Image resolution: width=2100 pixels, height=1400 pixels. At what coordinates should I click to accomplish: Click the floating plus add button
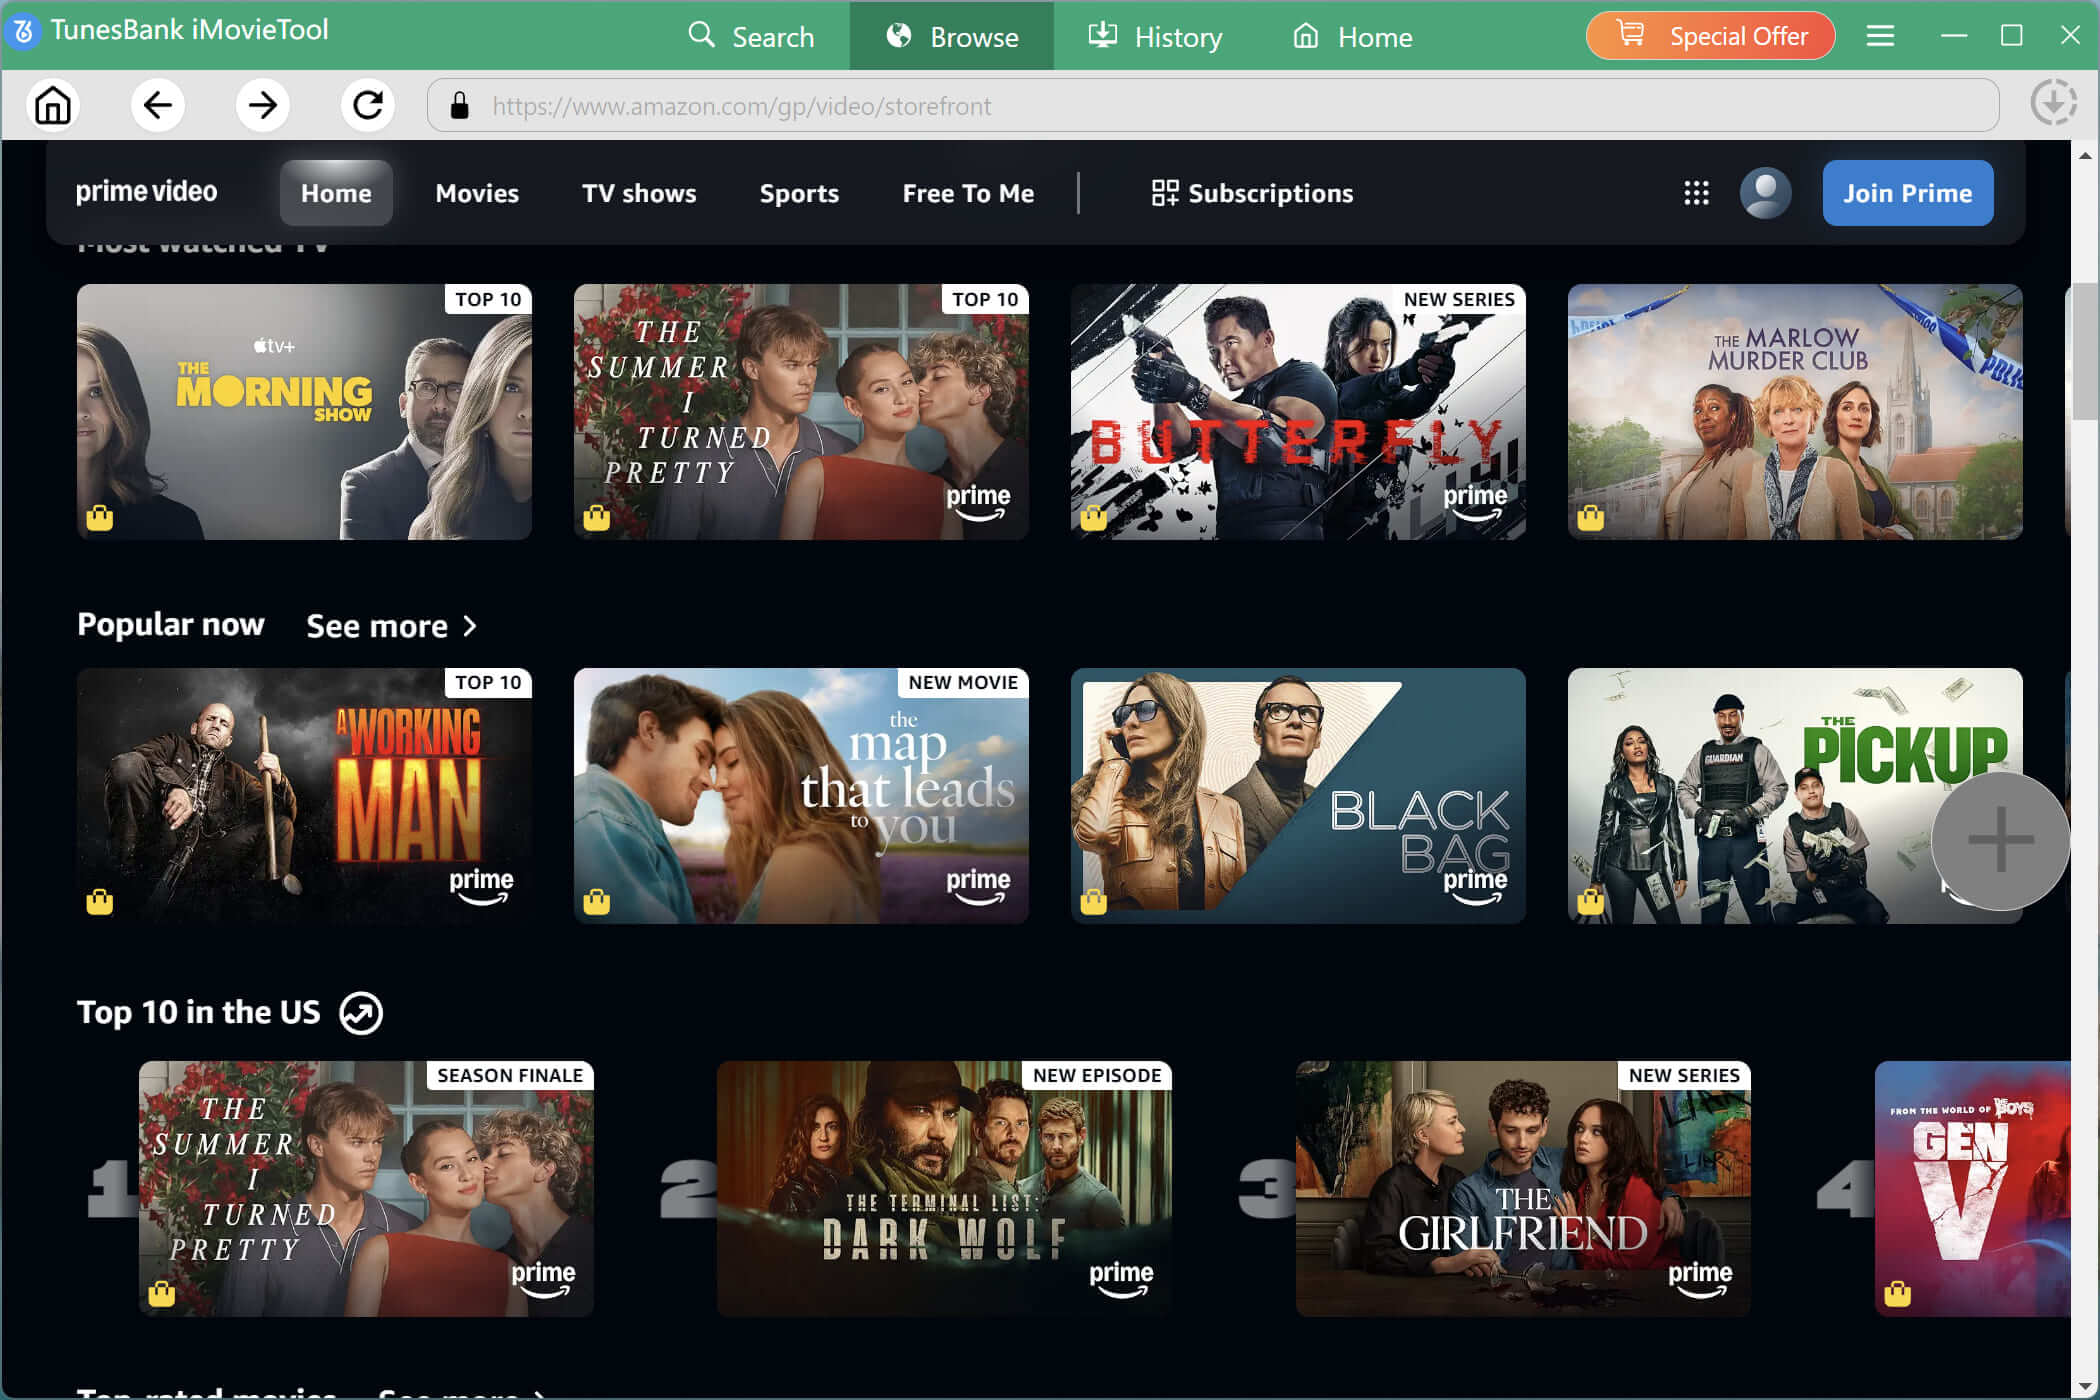click(x=2000, y=839)
